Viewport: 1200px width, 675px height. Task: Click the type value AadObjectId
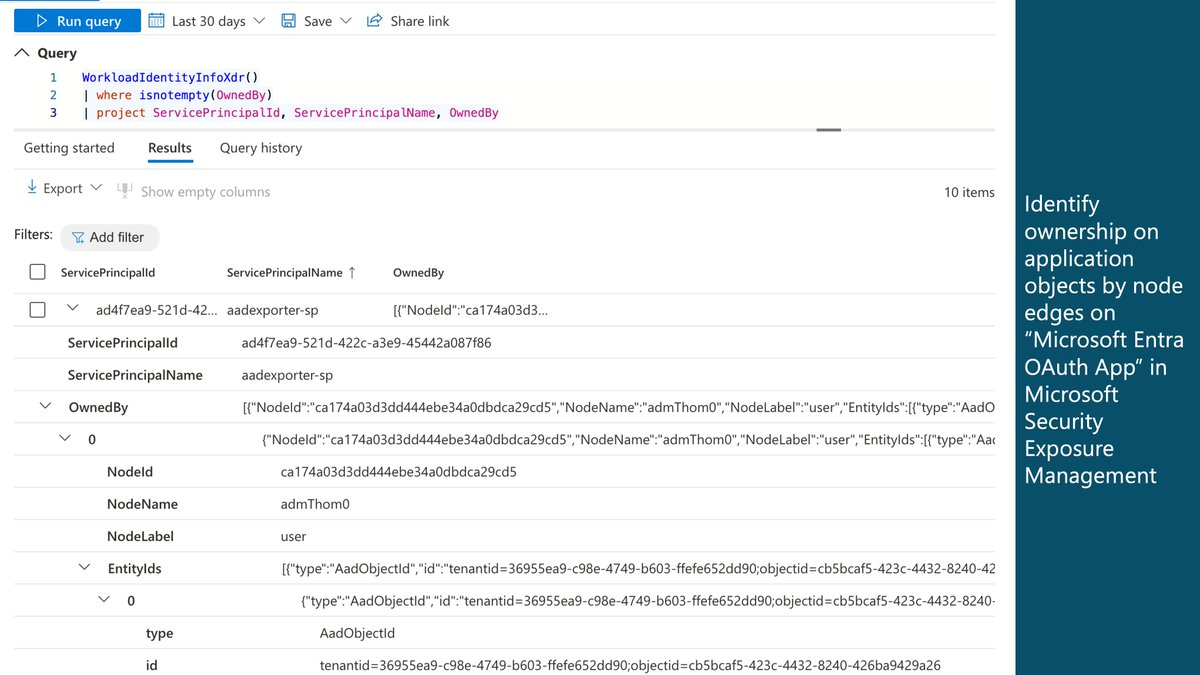(358, 633)
